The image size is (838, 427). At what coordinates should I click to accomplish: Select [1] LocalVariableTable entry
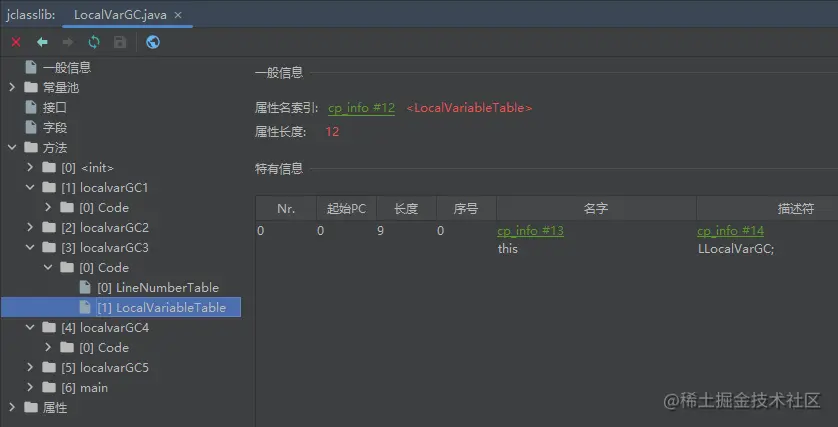click(x=161, y=307)
